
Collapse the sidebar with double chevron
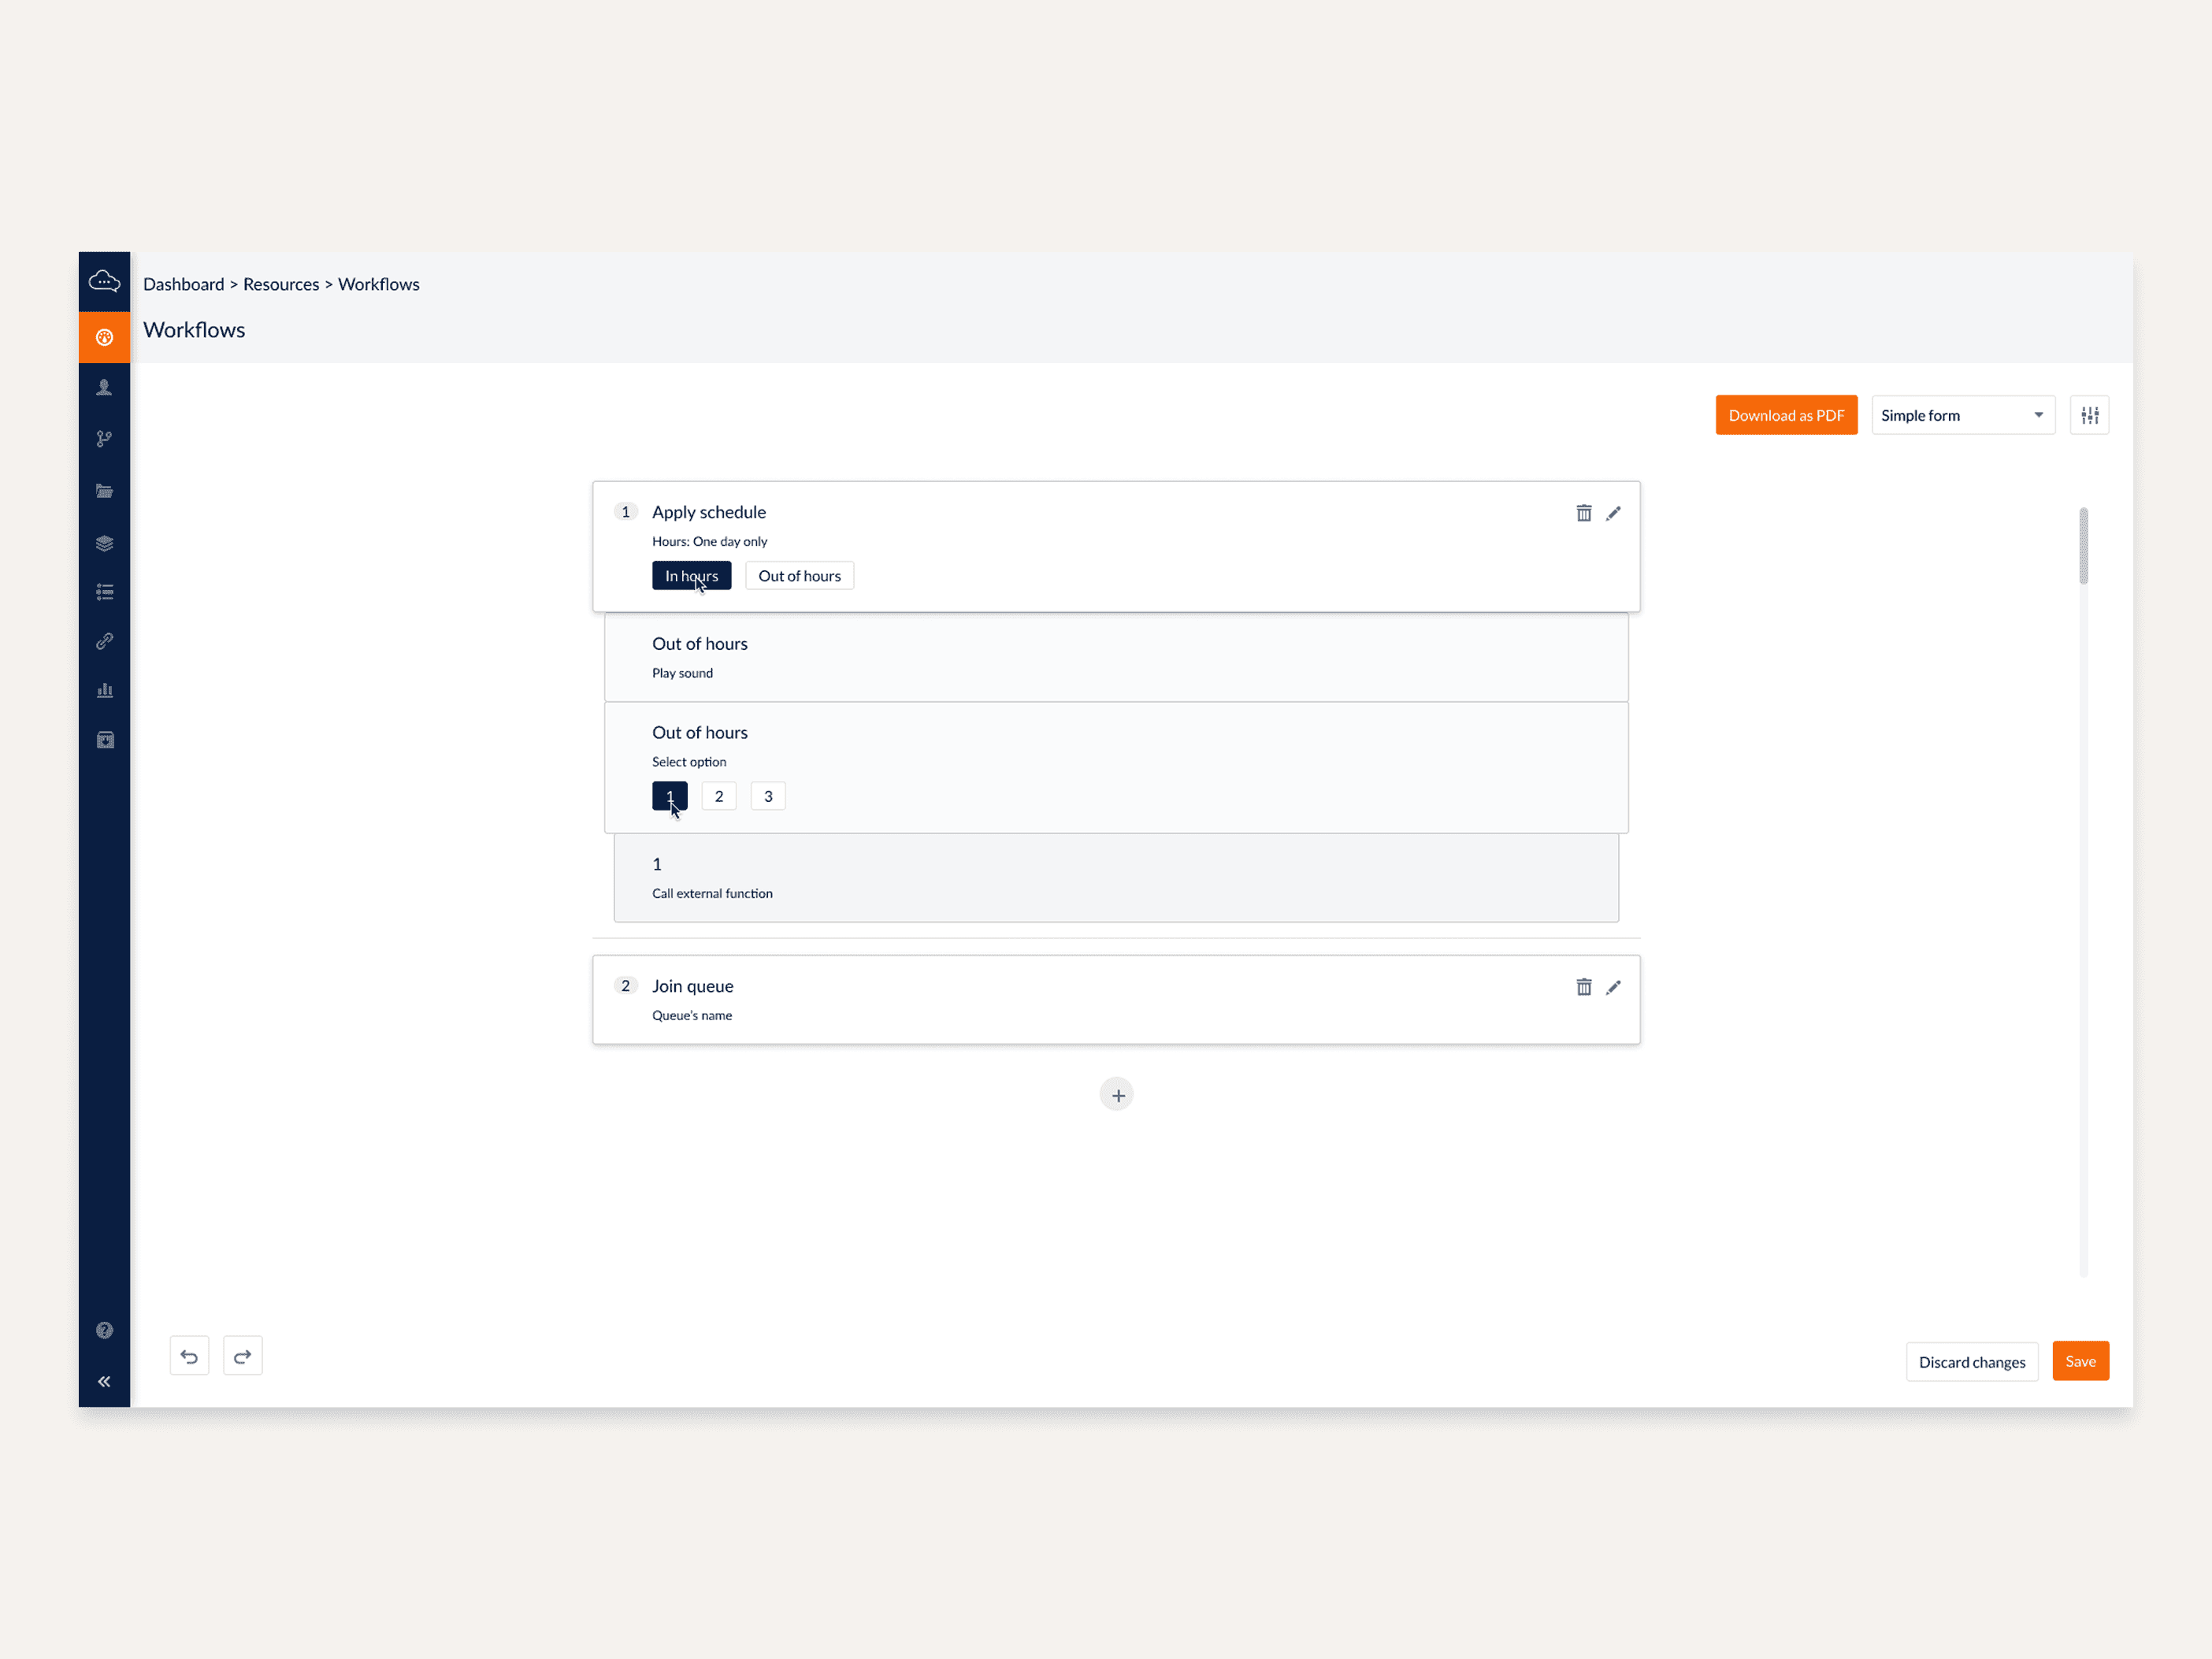[x=104, y=1381]
